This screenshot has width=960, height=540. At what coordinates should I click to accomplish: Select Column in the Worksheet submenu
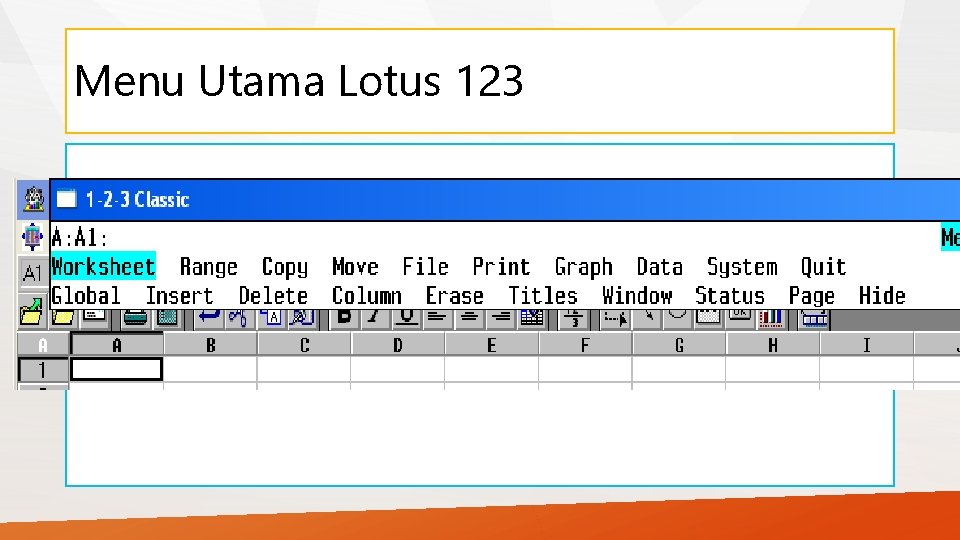[x=367, y=296]
